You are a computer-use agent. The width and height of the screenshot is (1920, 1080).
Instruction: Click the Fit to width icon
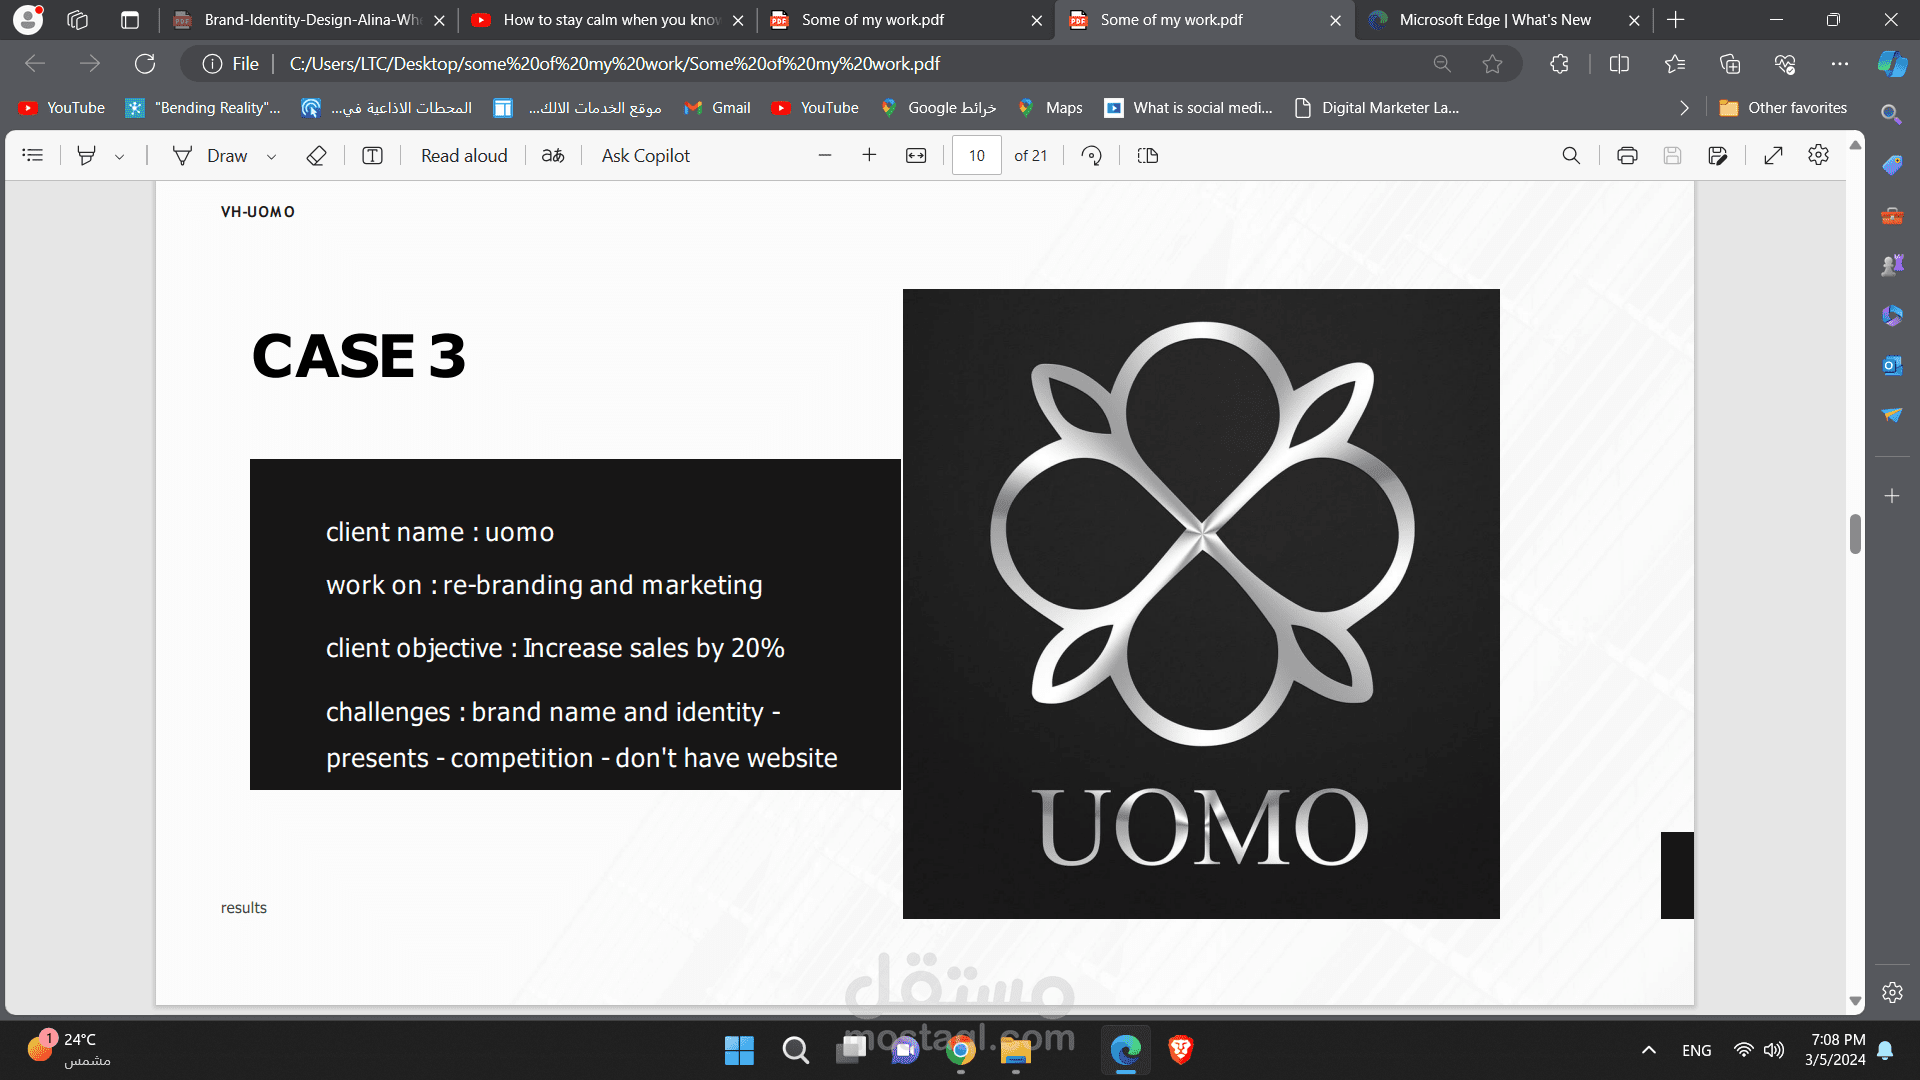coord(916,155)
